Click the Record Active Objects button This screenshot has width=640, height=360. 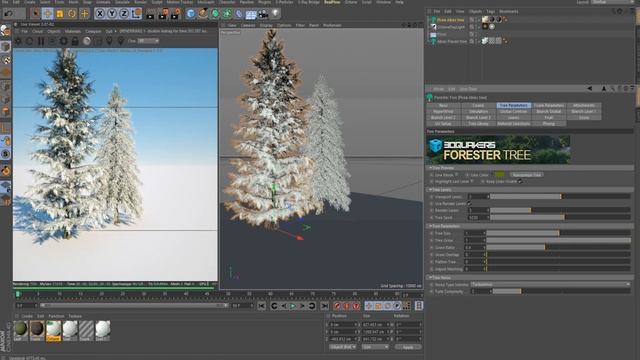[337, 306]
